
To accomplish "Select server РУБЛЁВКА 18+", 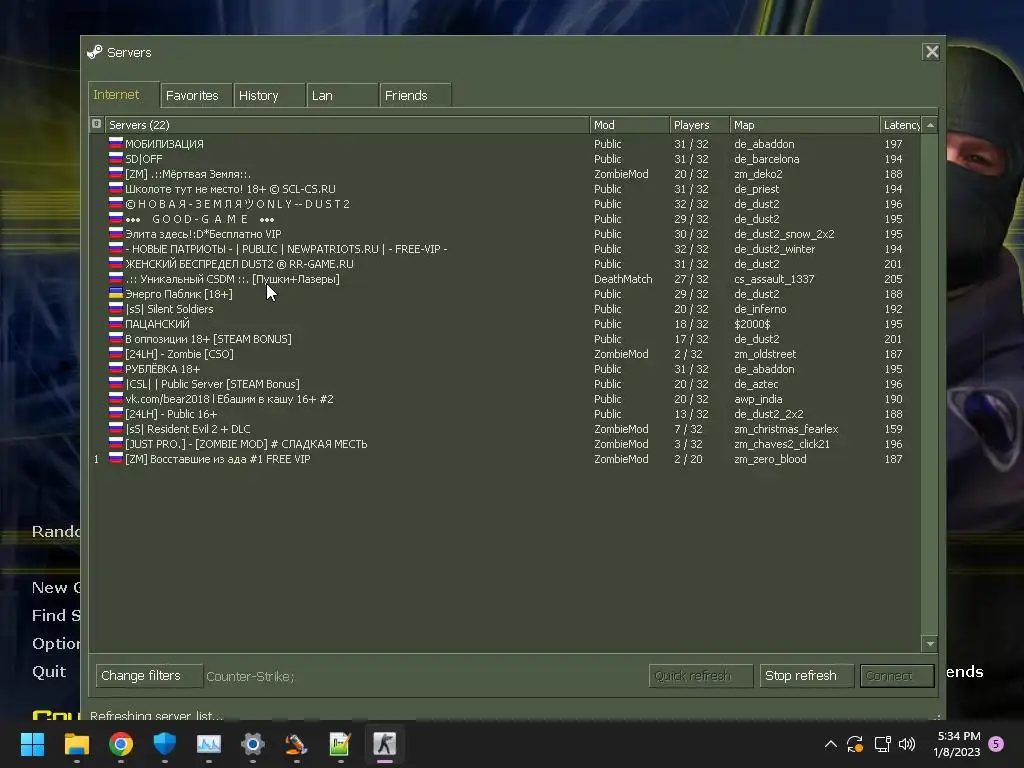I will (505, 369).
